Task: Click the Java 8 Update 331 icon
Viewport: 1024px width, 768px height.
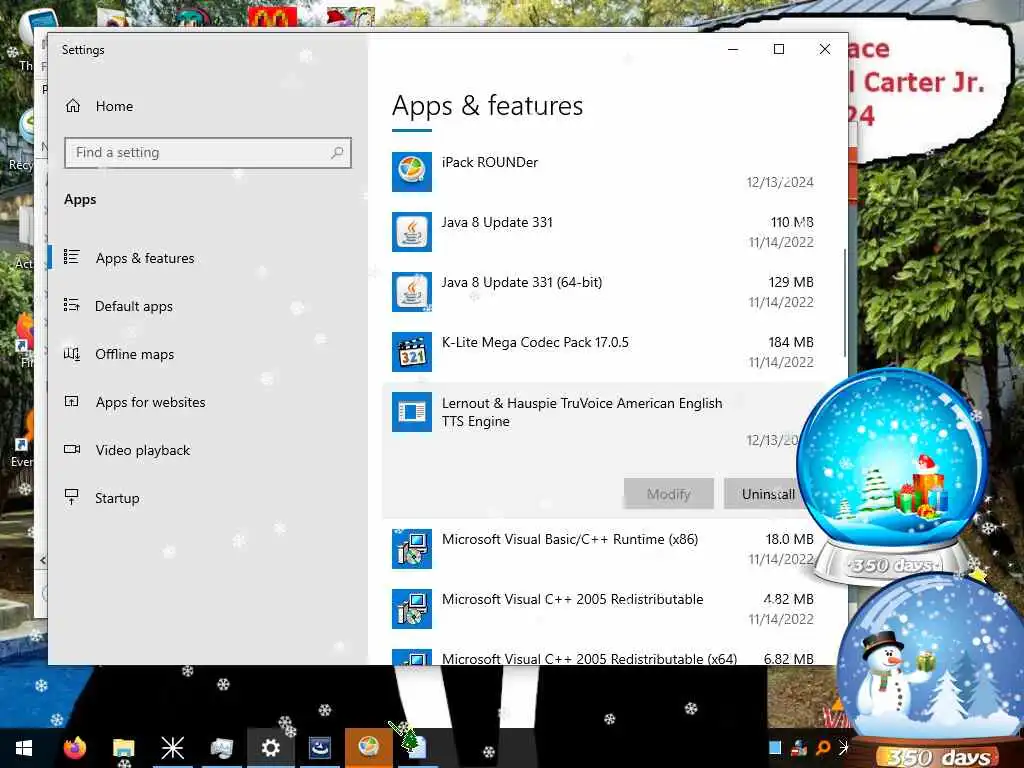Action: coord(411,232)
